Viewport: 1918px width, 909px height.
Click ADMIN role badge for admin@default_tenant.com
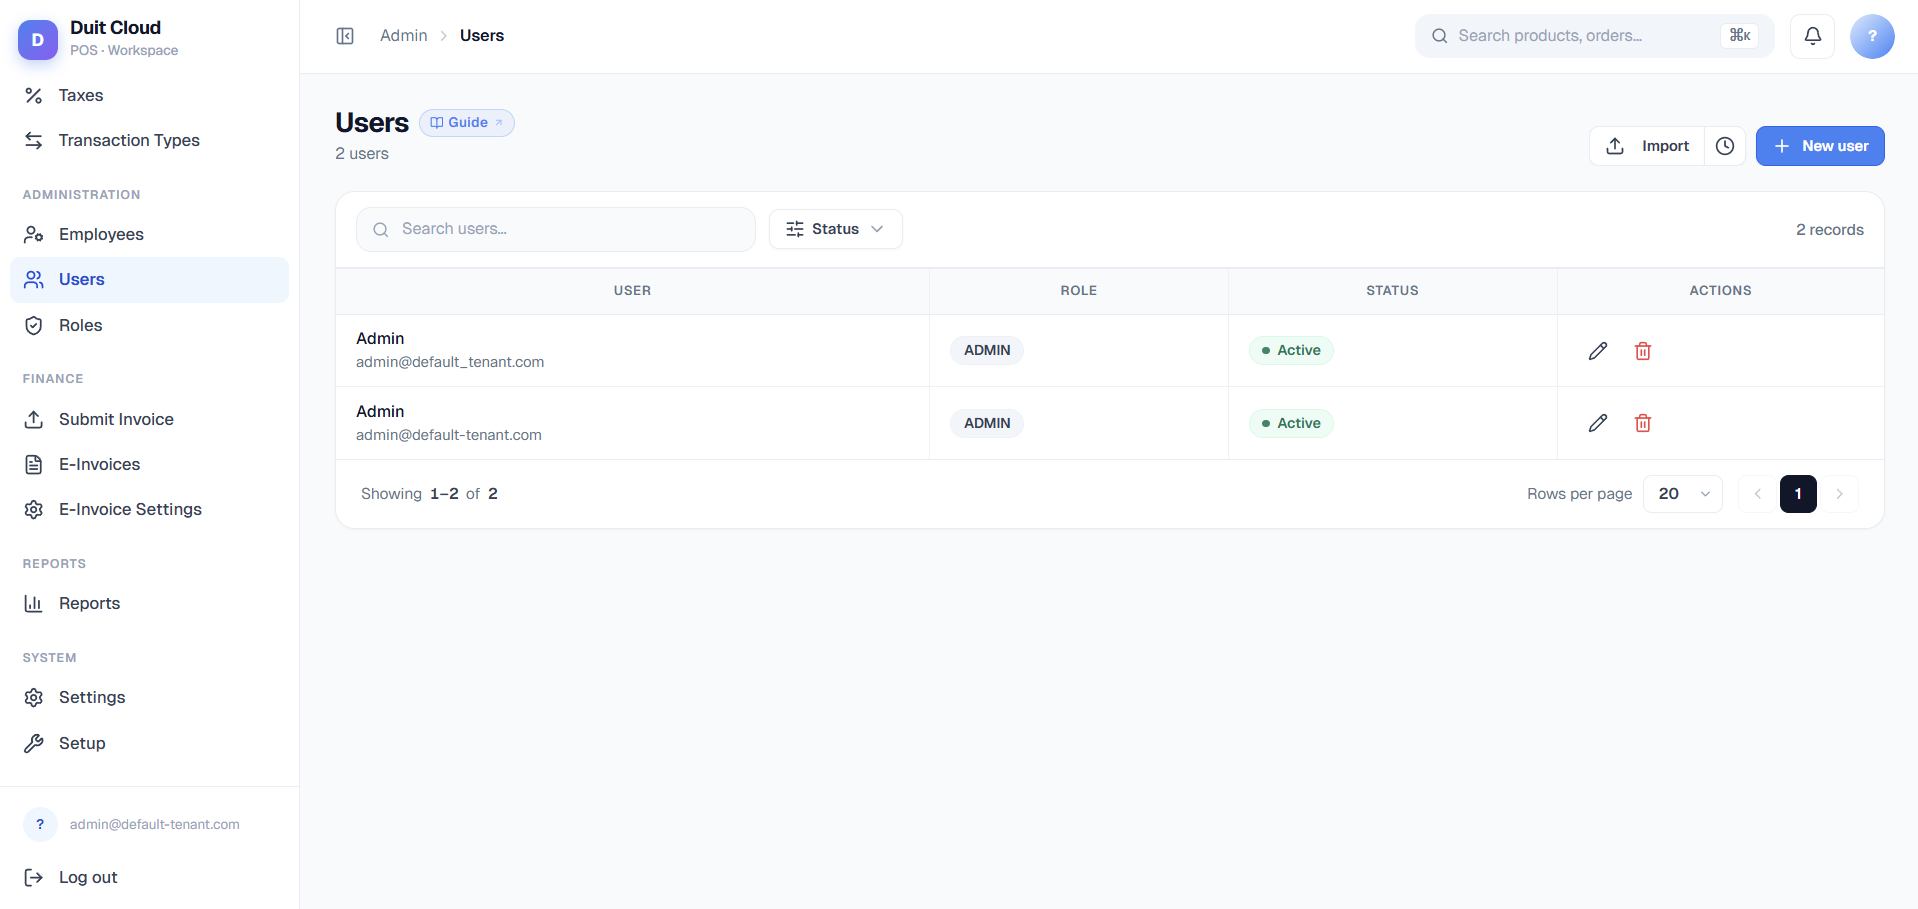pos(987,351)
